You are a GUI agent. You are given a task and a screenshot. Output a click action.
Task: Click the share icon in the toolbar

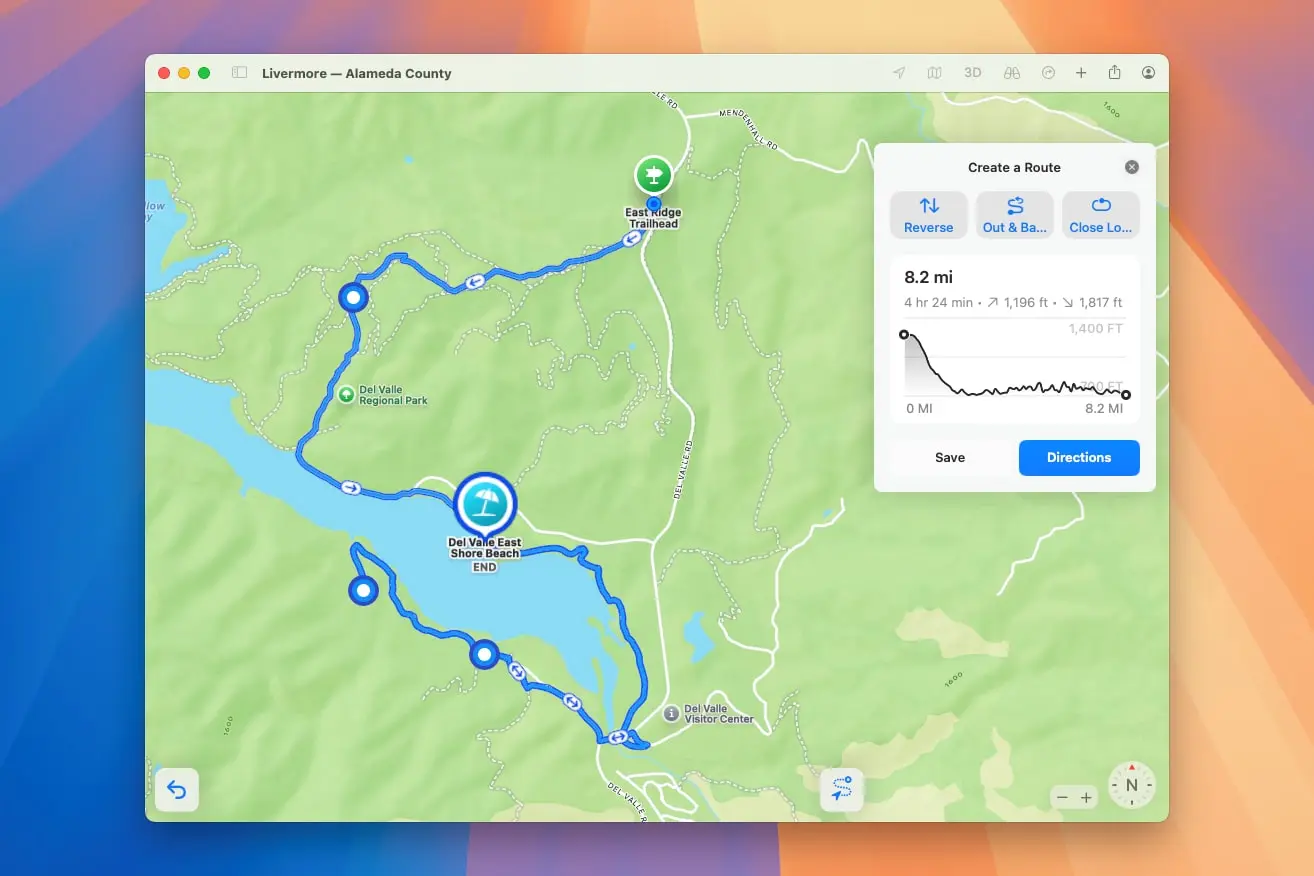click(1114, 72)
